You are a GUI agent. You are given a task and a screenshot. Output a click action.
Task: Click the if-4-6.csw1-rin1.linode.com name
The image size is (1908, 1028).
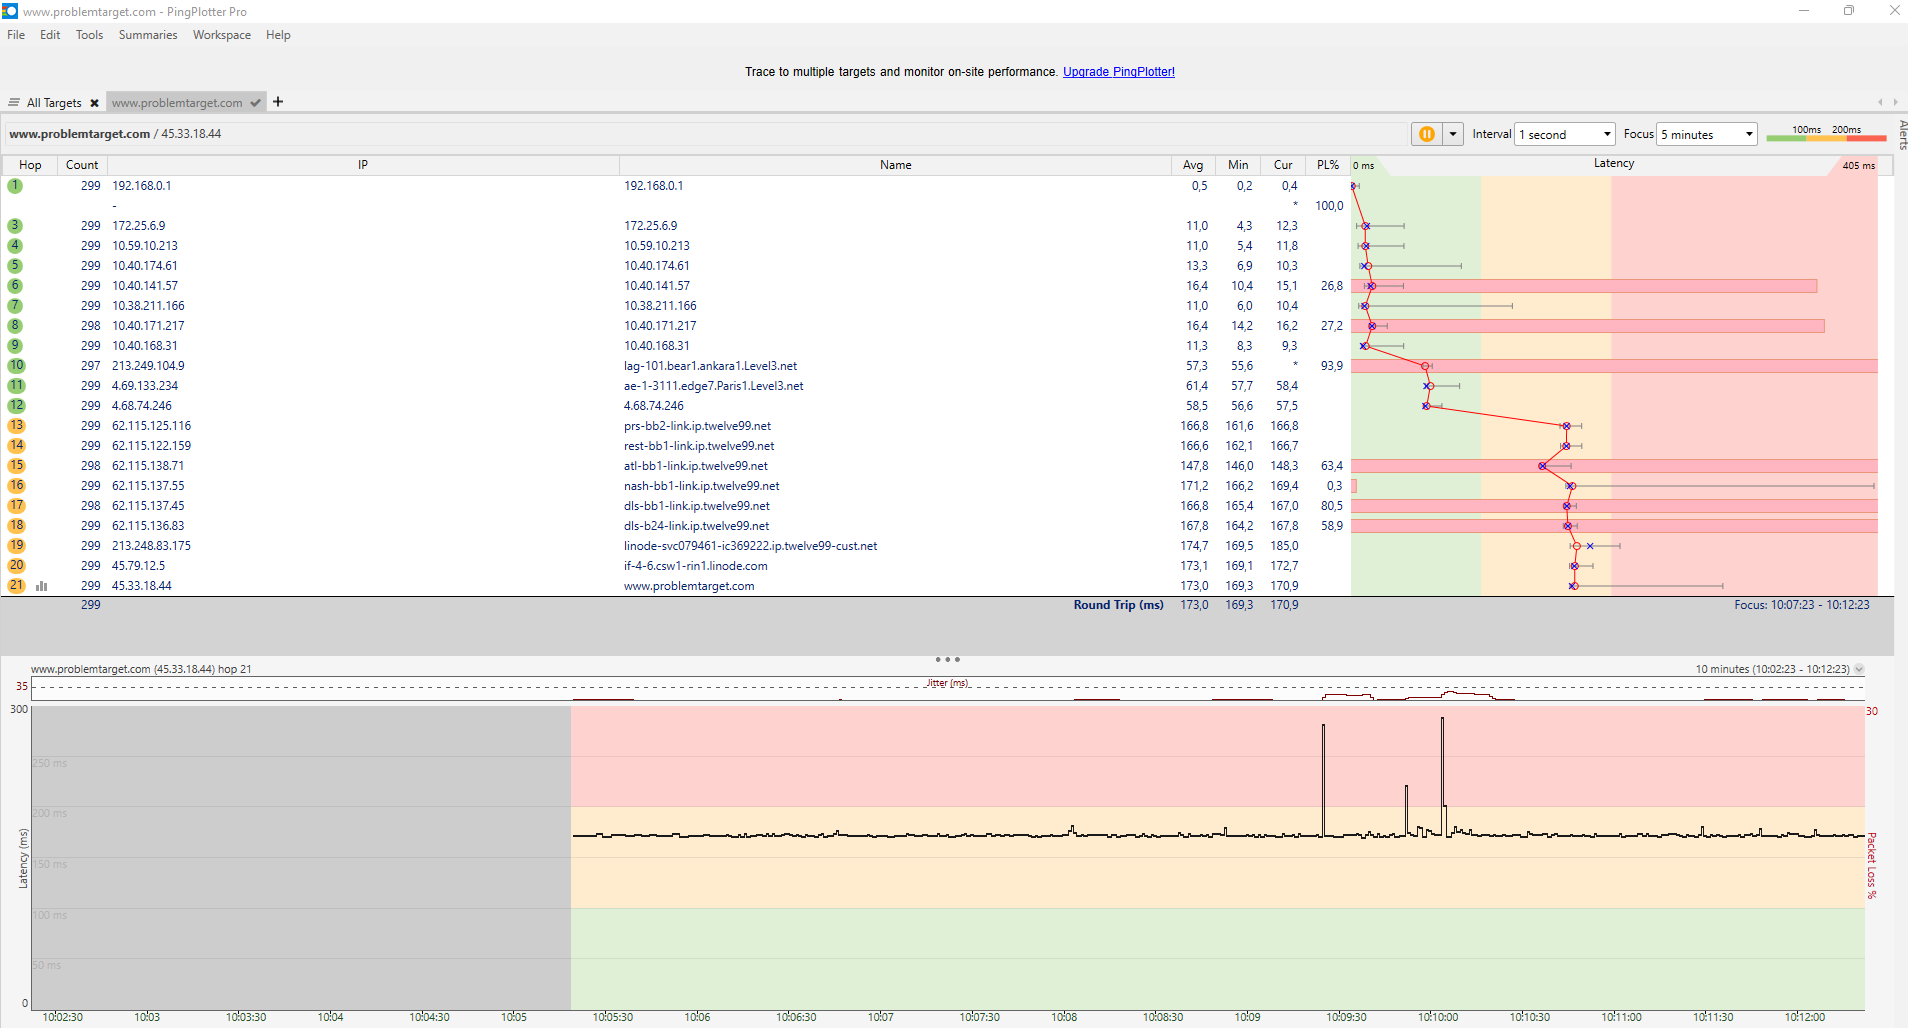point(696,566)
